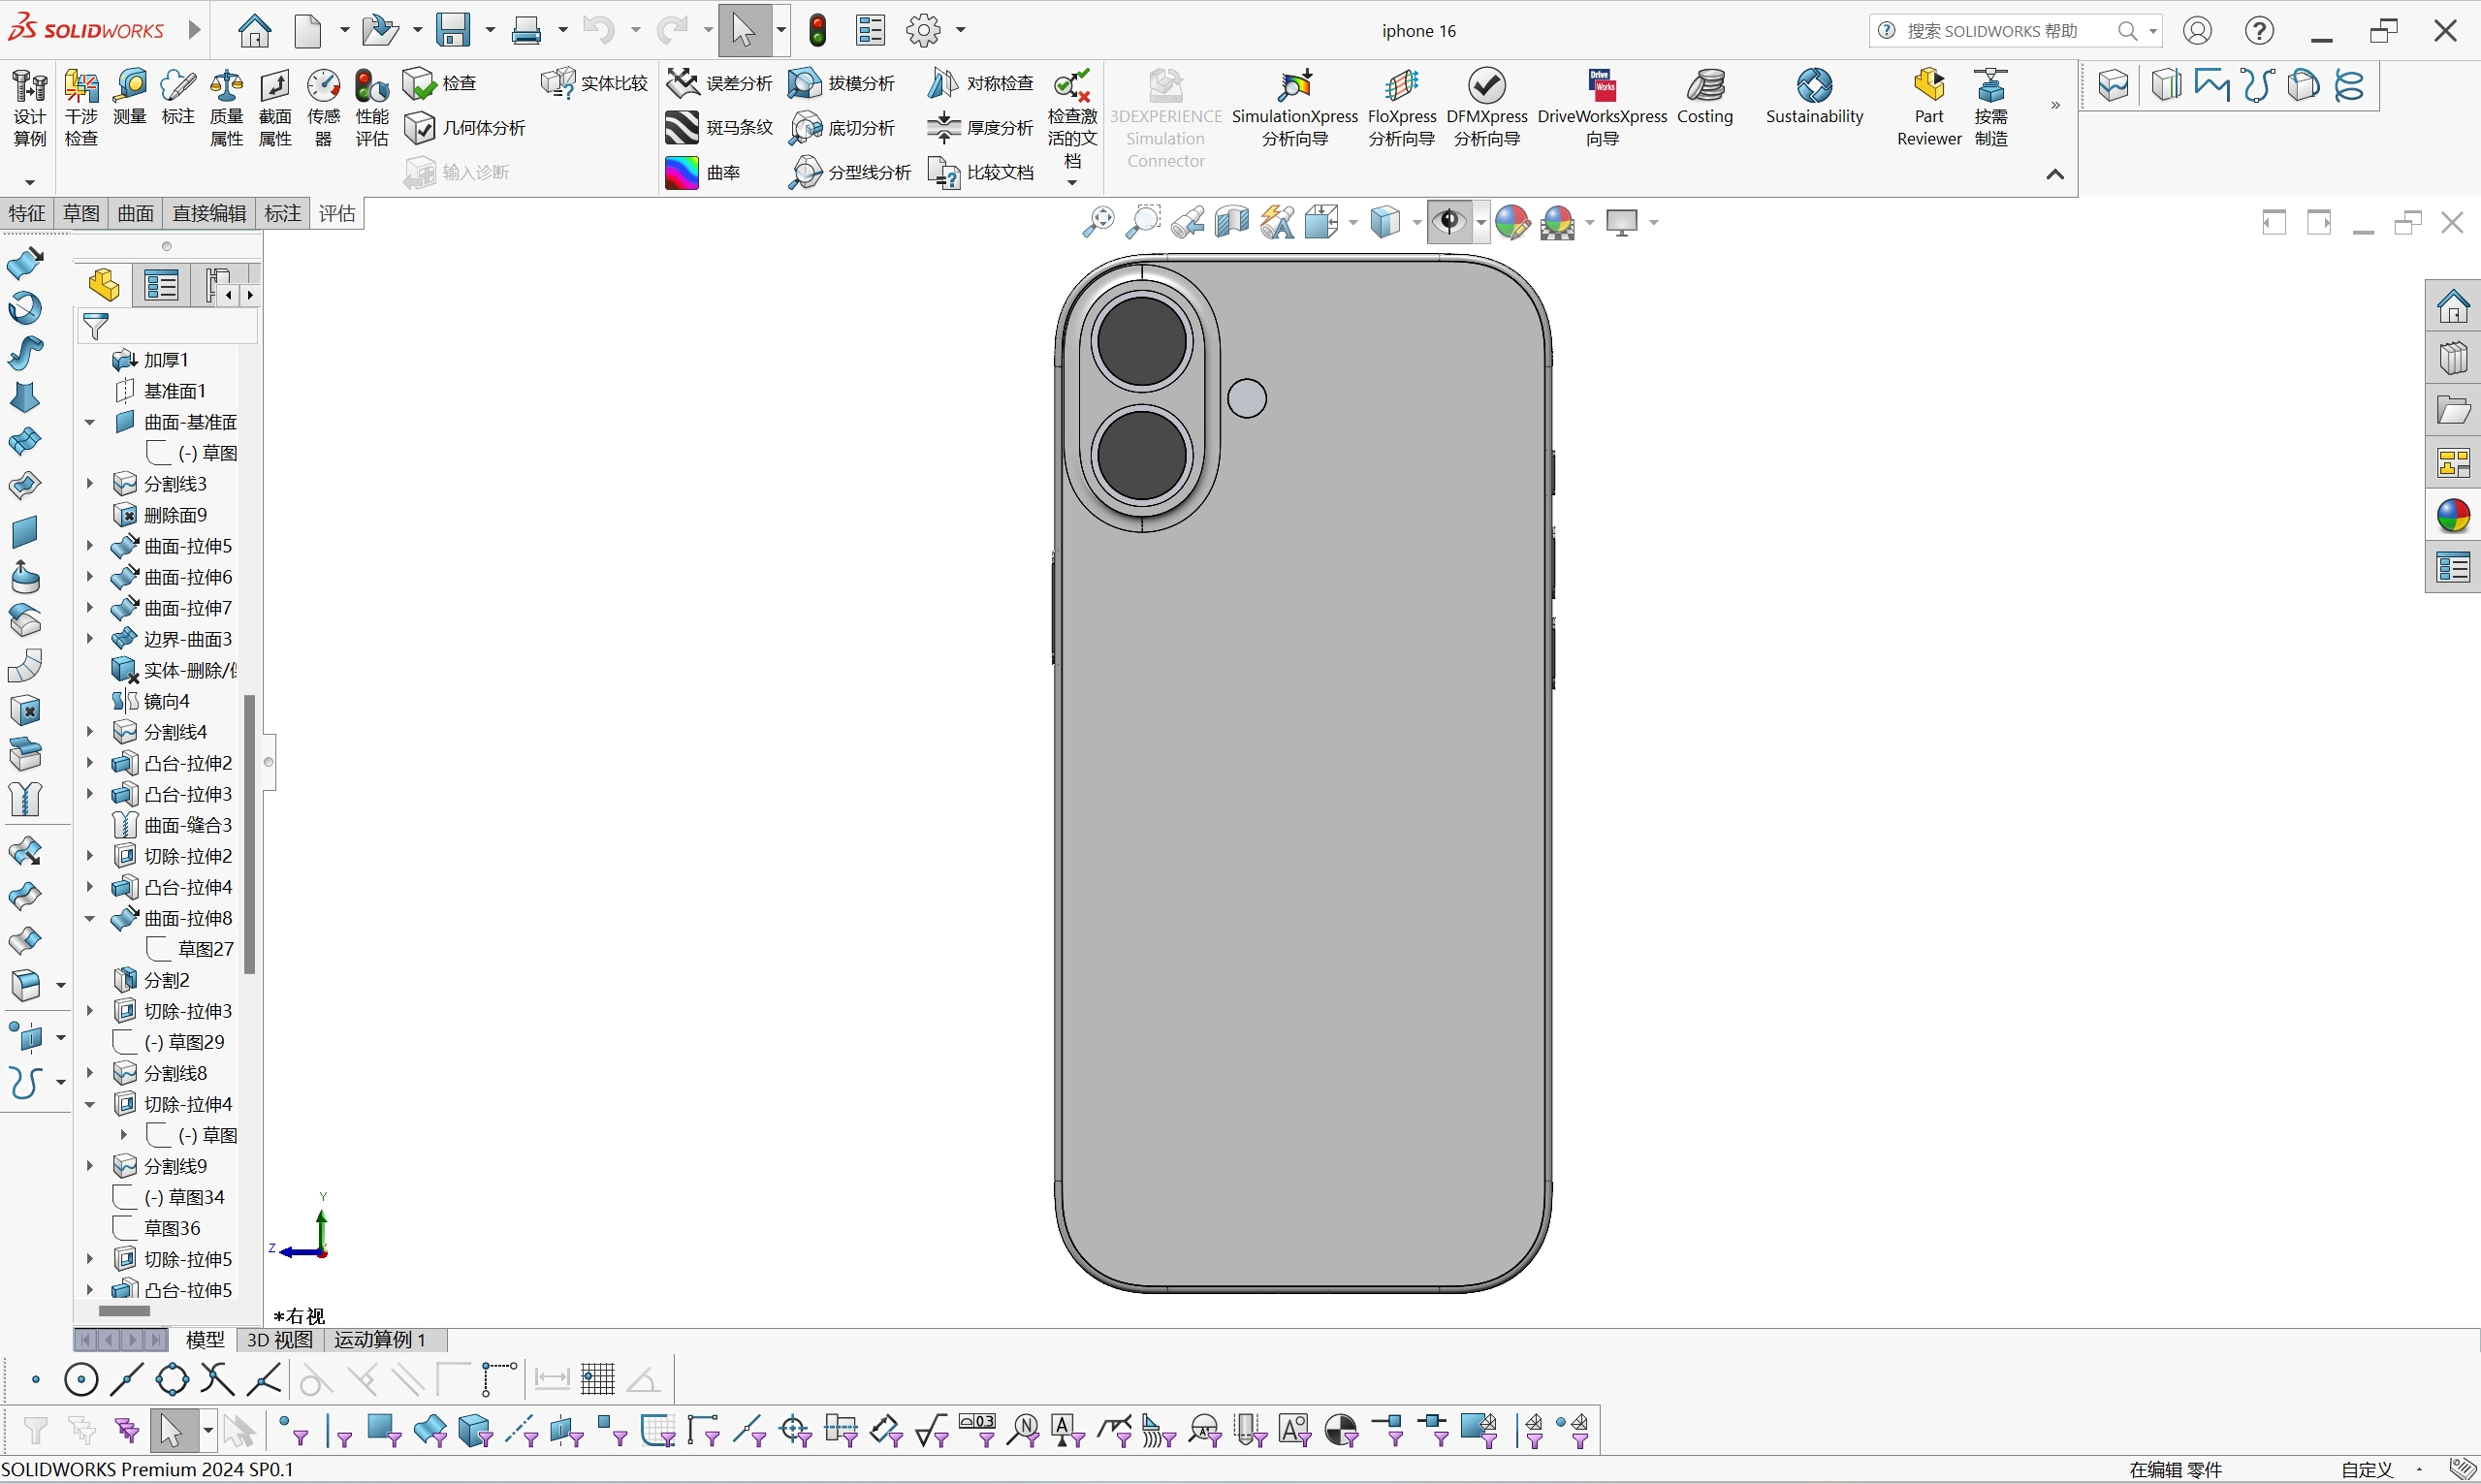Open the Costing tool
This screenshot has height=1484, width=2481.
1705,100
